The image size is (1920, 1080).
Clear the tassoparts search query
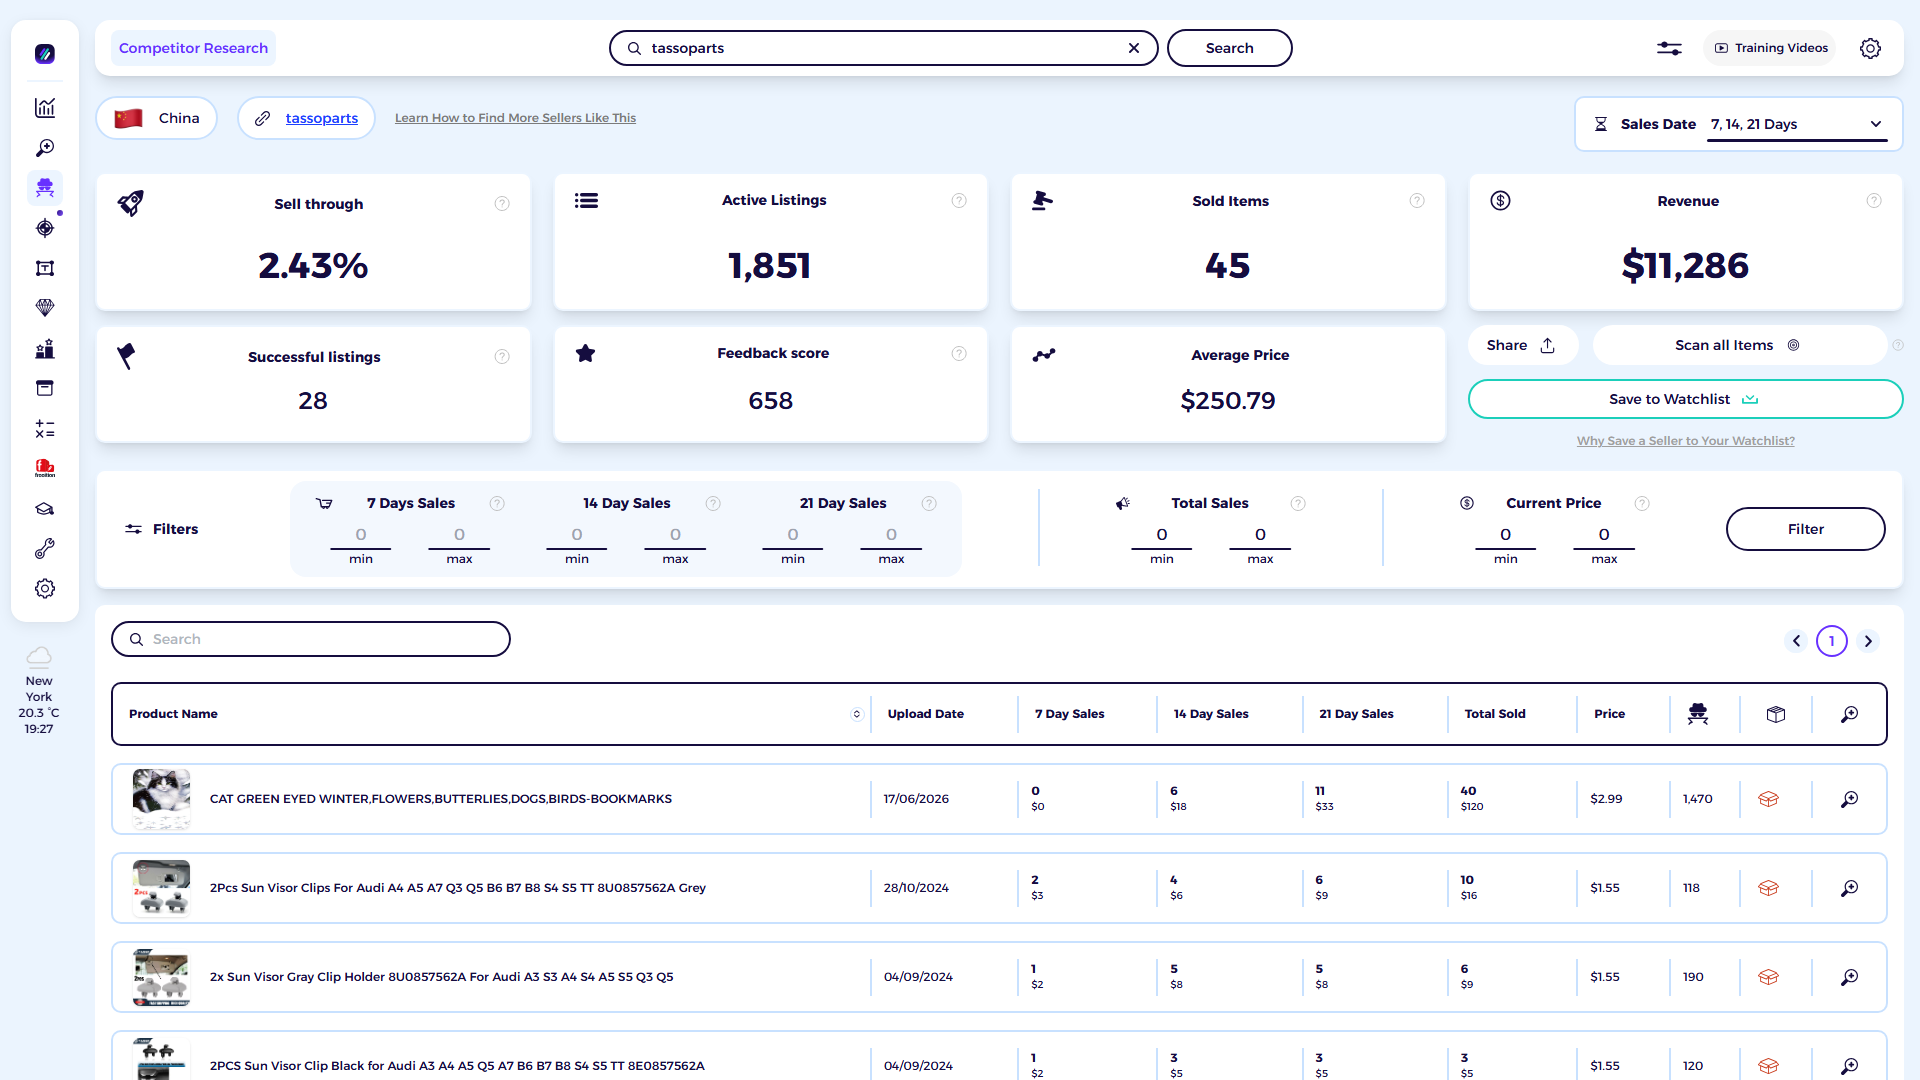pos(1134,48)
